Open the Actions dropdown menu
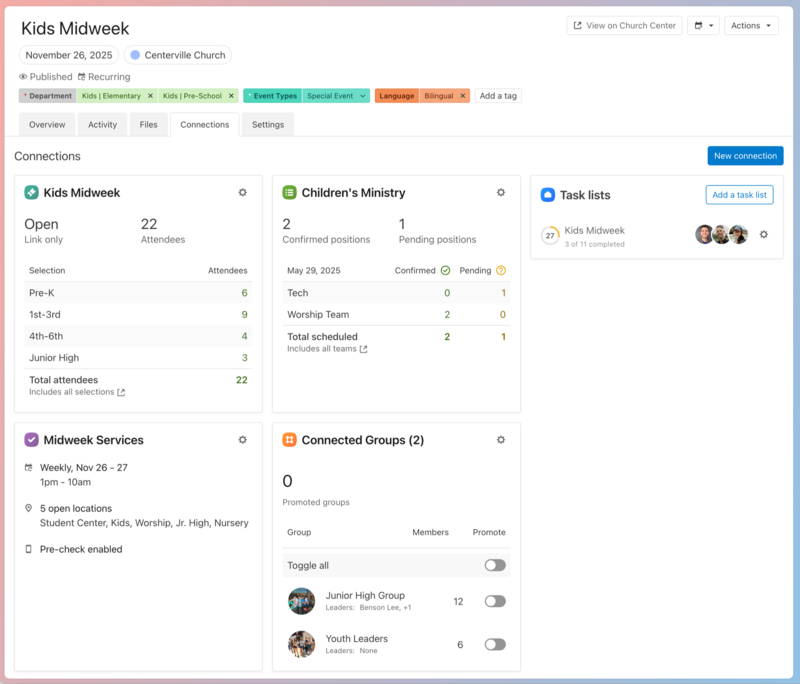800x684 pixels. tap(751, 25)
